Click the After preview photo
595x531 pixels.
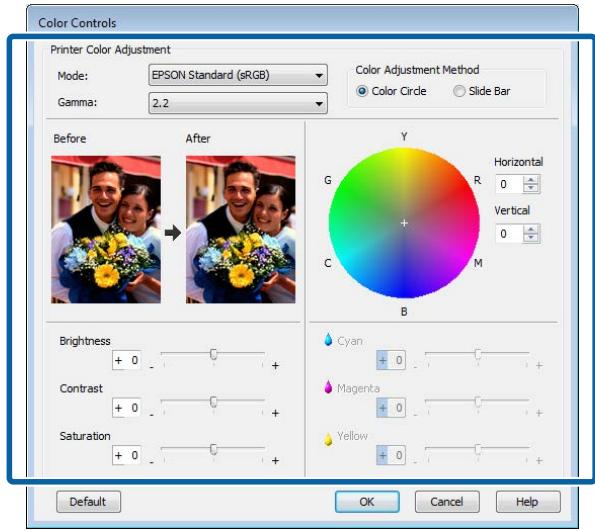click(241, 229)
